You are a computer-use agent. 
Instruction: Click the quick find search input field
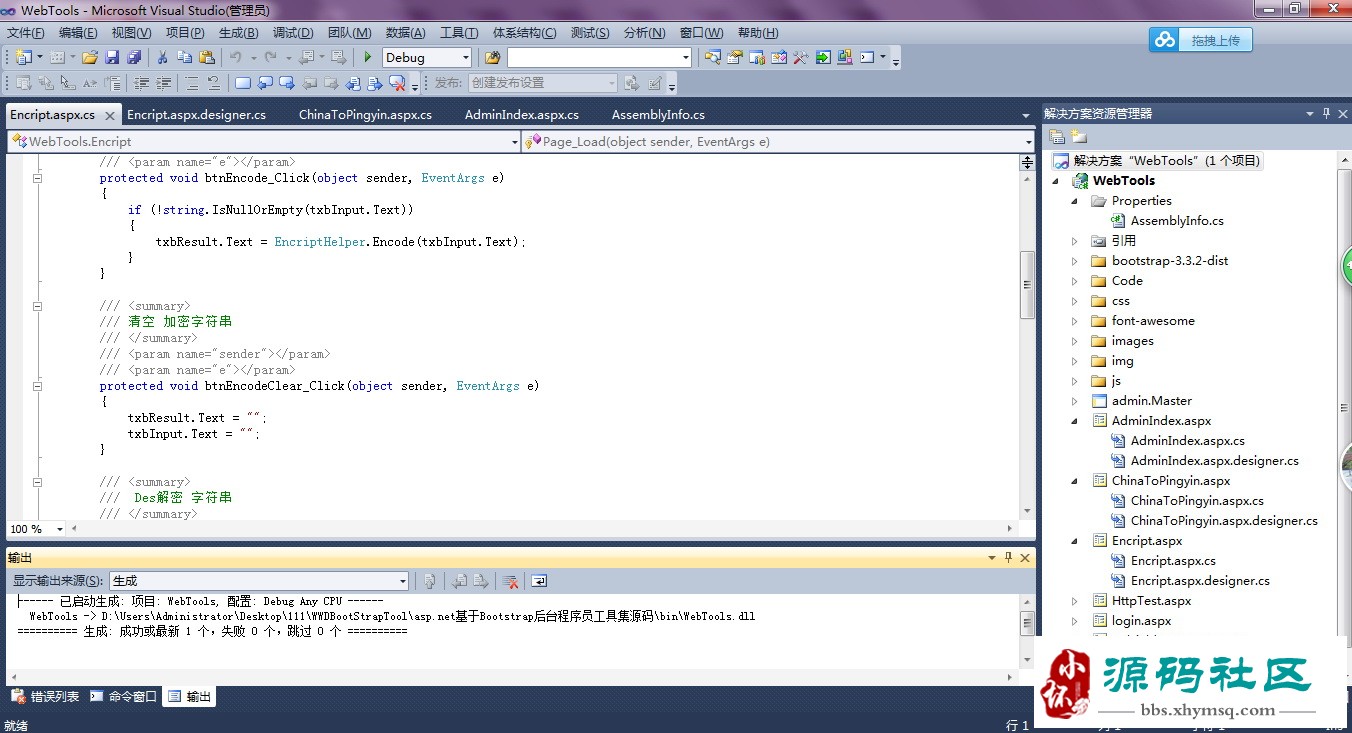[x=593, y=58]
